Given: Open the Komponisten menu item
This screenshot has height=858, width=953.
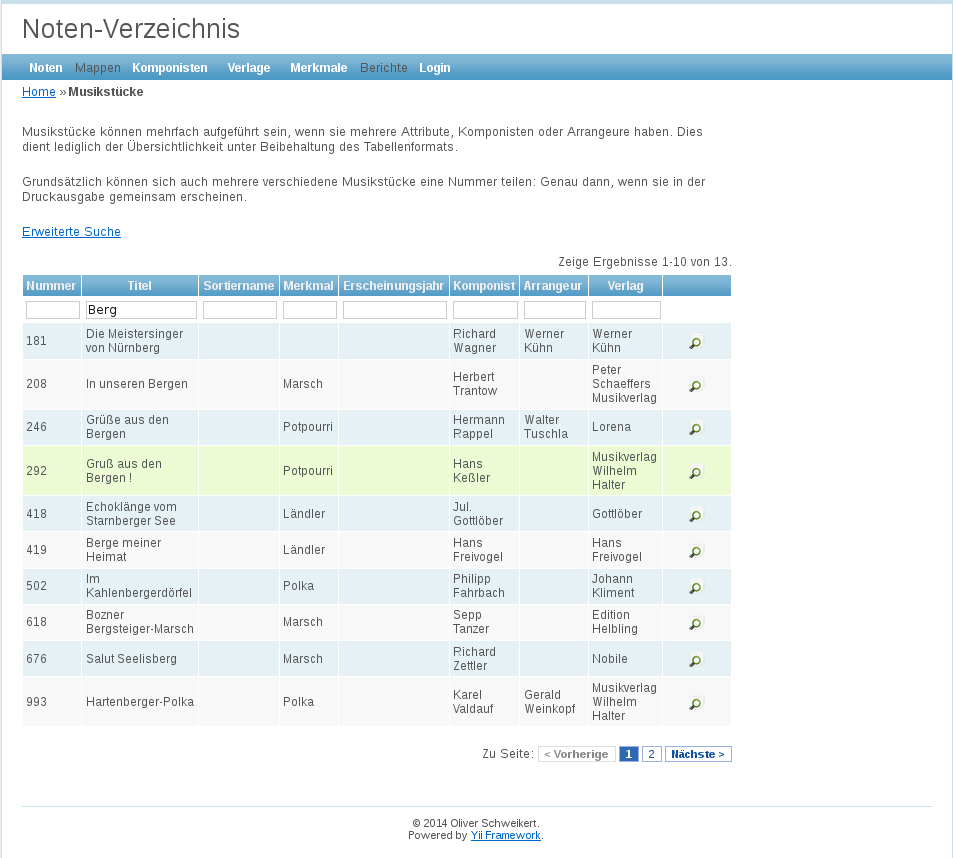Looking at the screenshot, I should point(170,67).
